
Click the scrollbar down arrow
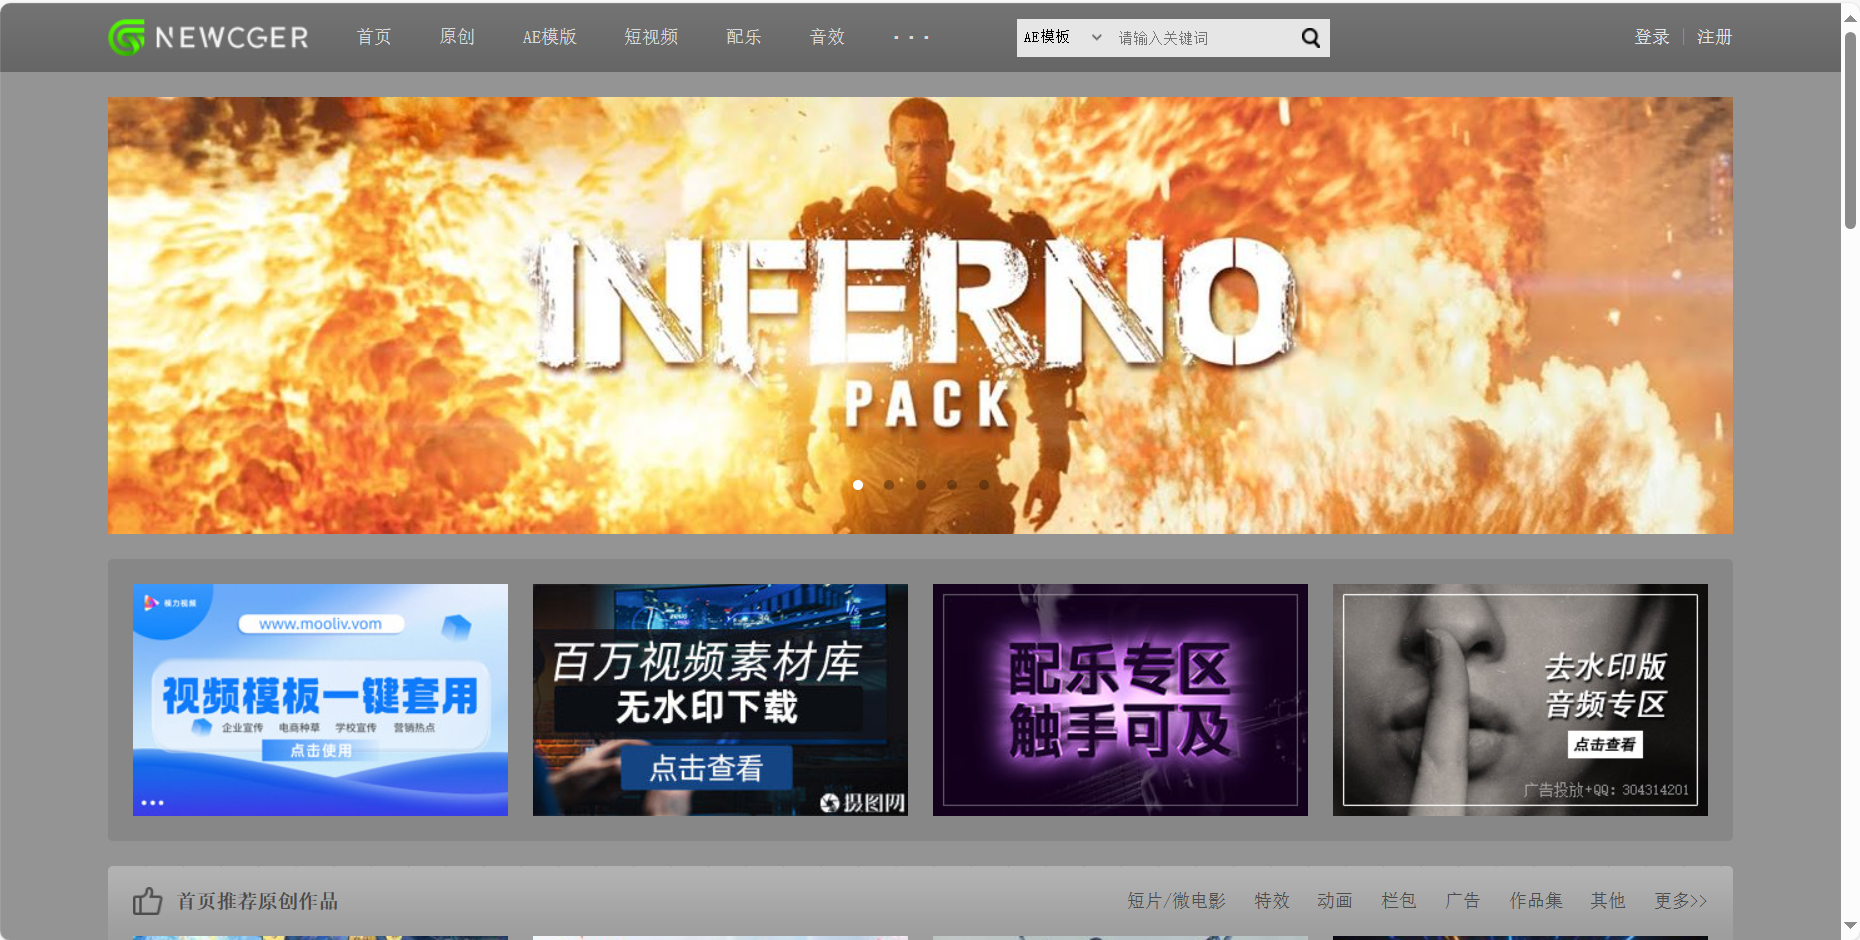(1850, 926)
